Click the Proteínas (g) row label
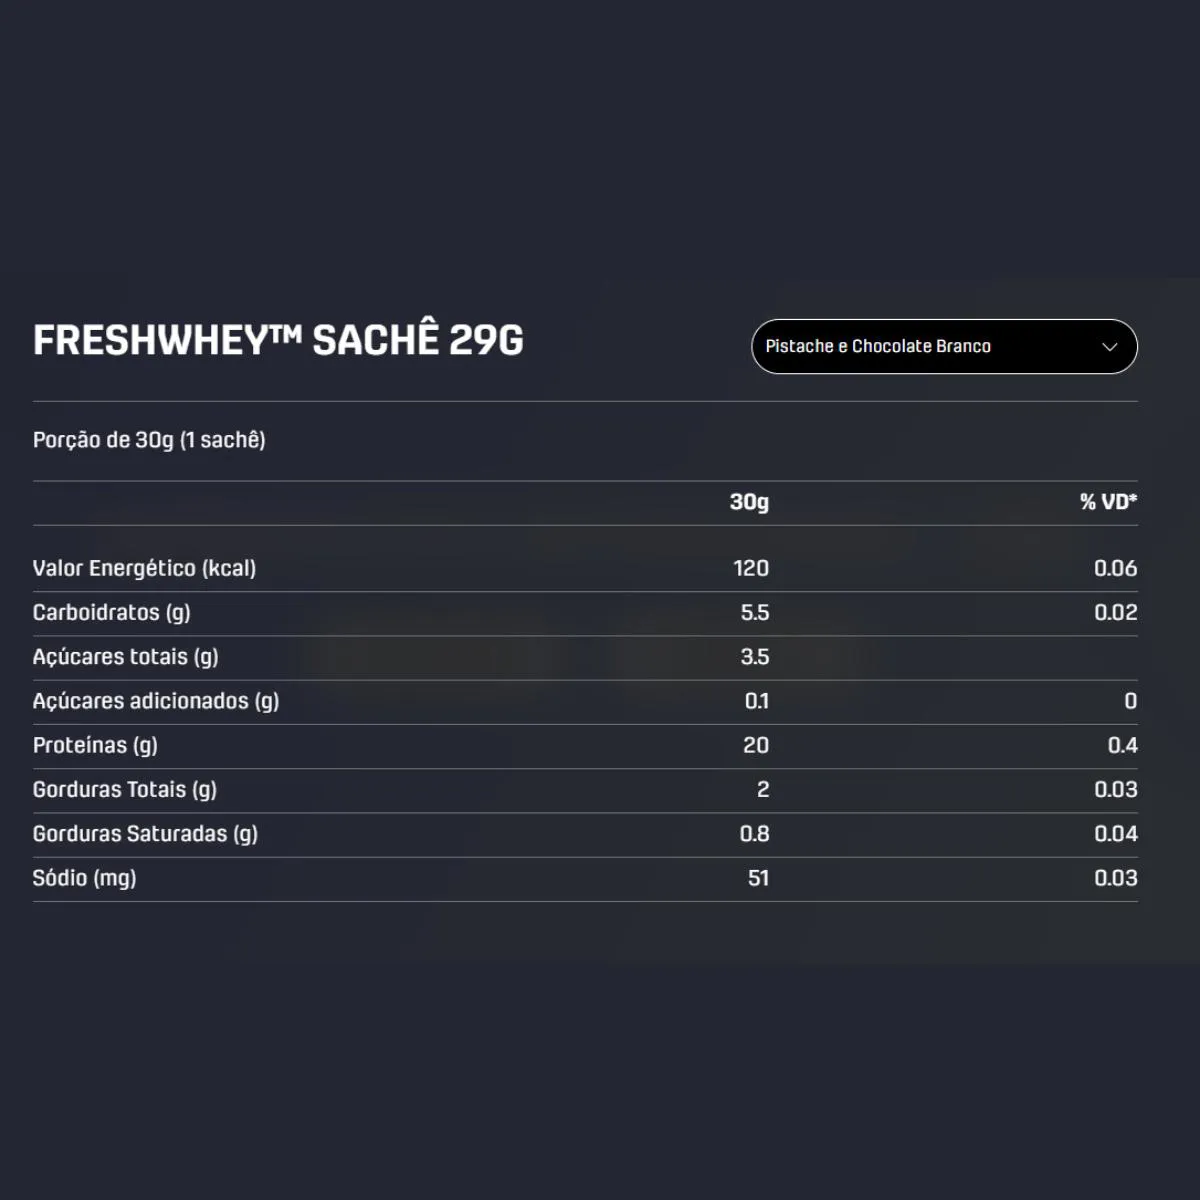1200x1200 pixels. [x=95, y=745]
